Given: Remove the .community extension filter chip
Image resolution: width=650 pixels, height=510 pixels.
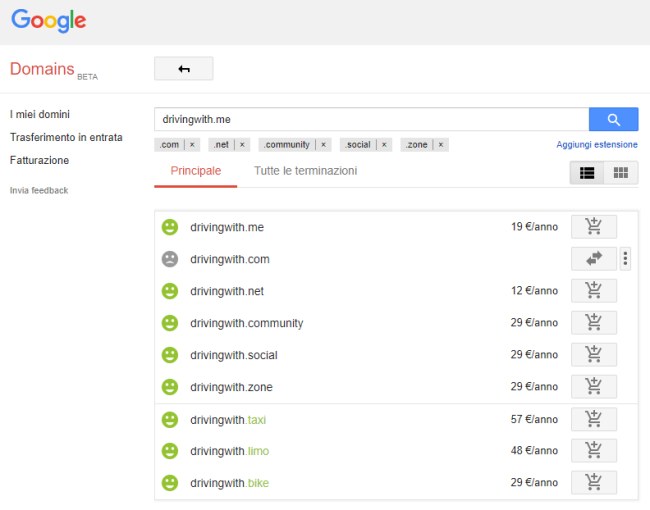Looking at the screenshot, I should (x=323, y=145).
